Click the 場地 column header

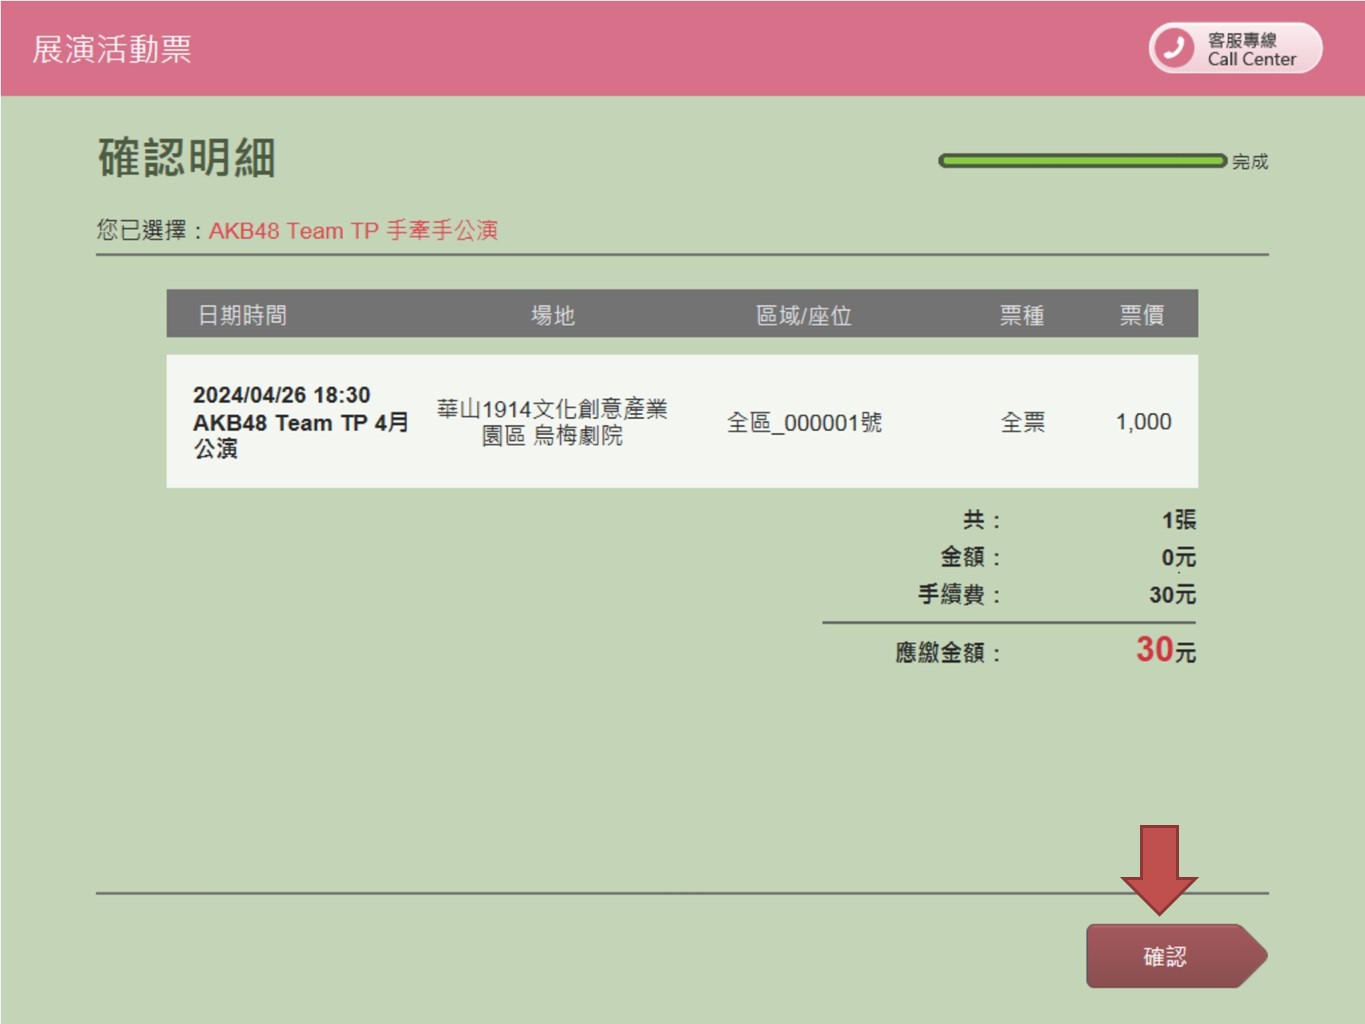[x=552, y=315]
